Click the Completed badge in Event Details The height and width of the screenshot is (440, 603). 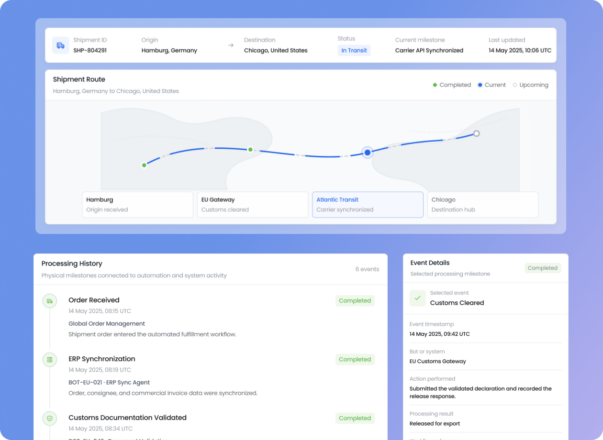(543, 268)
